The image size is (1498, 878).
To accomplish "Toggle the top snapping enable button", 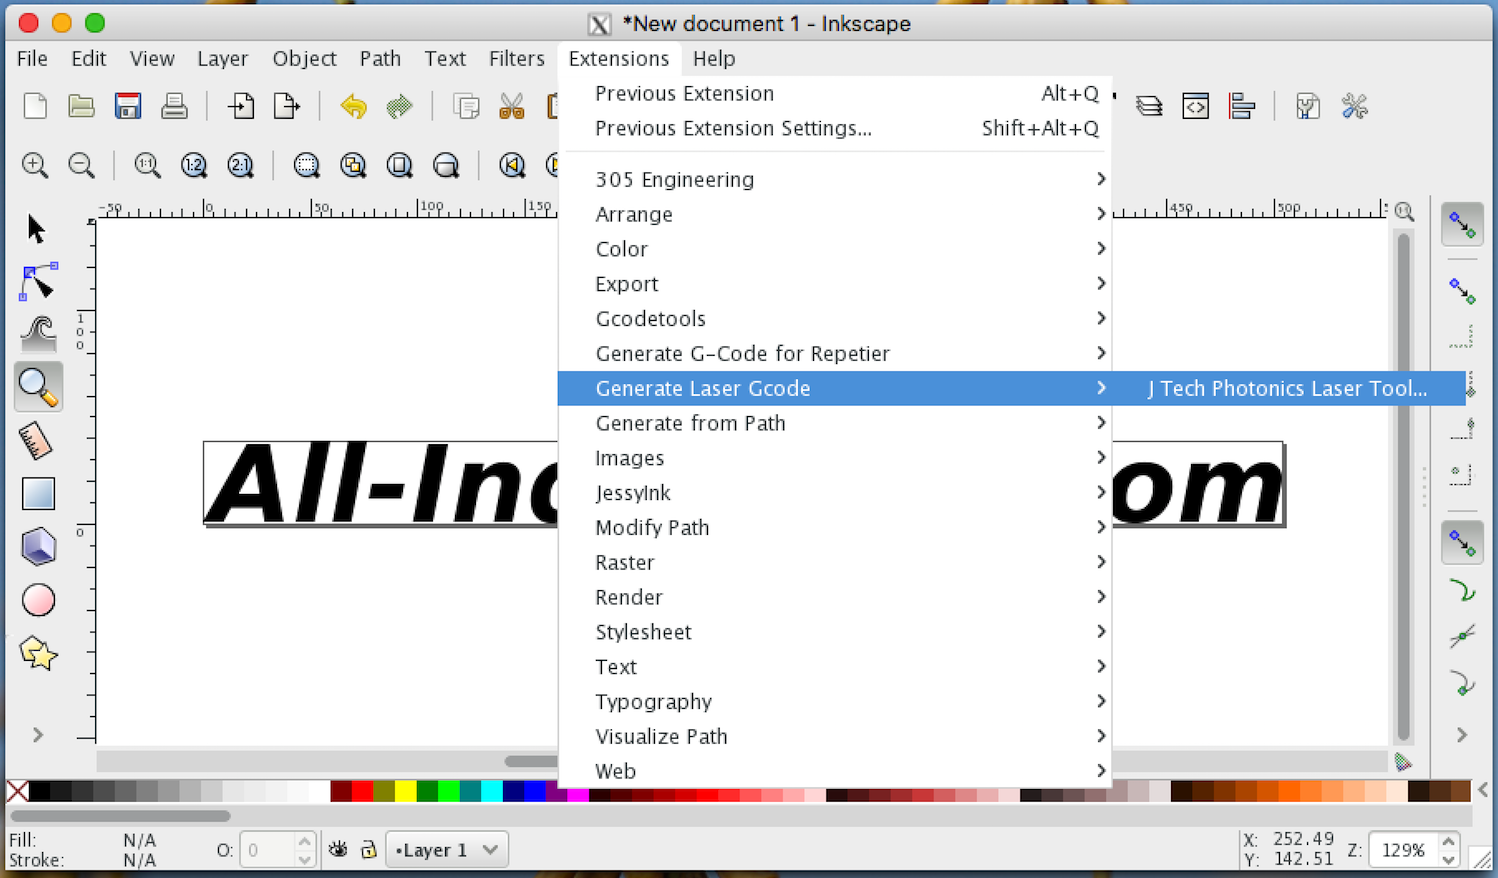I will (x=1461, y=225).
